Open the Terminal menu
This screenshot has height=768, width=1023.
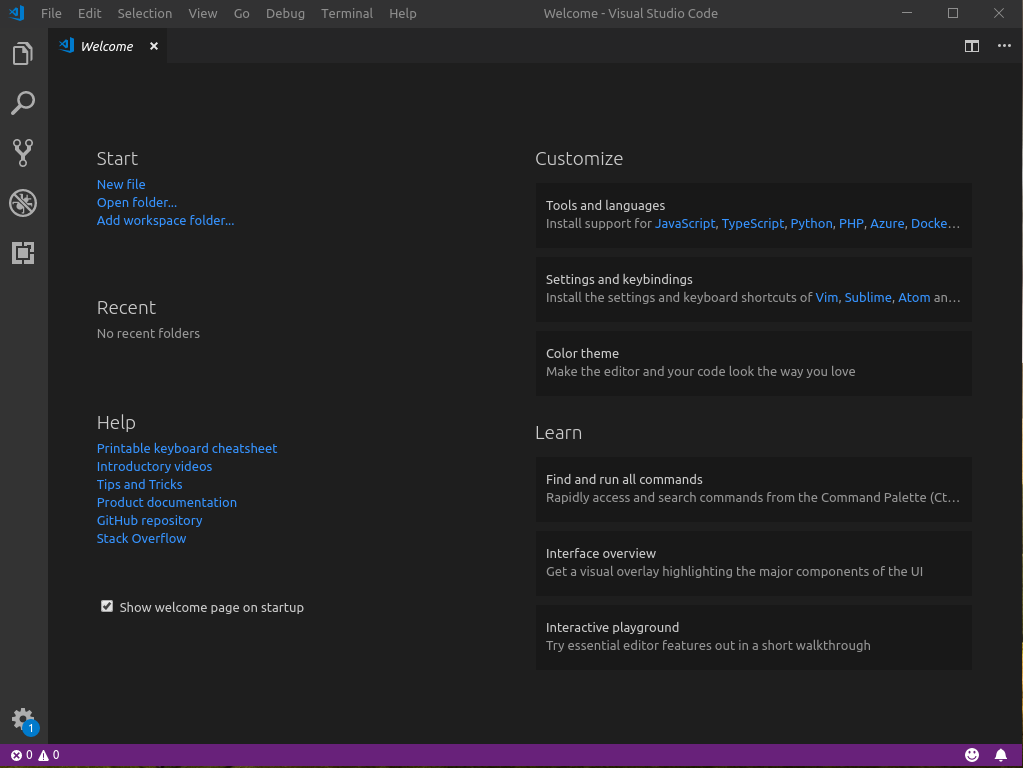[x=347, y=13]
